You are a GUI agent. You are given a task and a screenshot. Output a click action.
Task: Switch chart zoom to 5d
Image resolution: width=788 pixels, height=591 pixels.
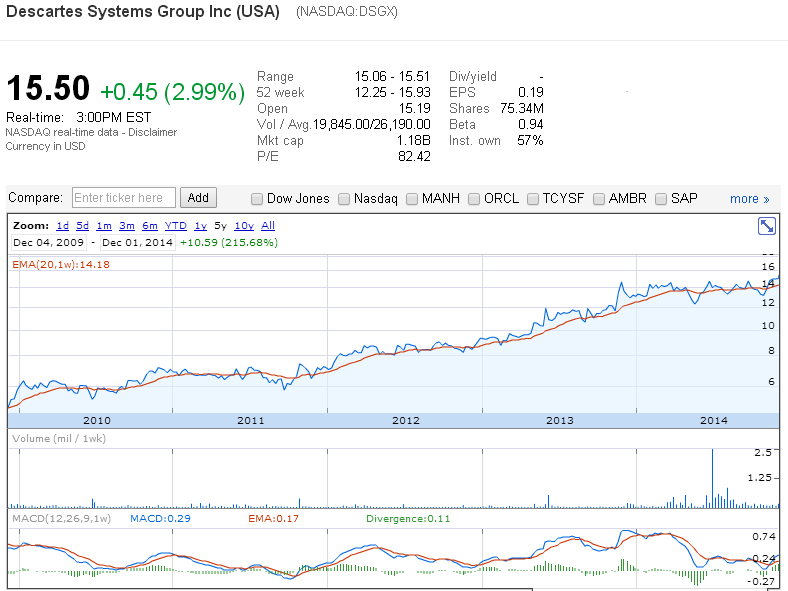82,226
